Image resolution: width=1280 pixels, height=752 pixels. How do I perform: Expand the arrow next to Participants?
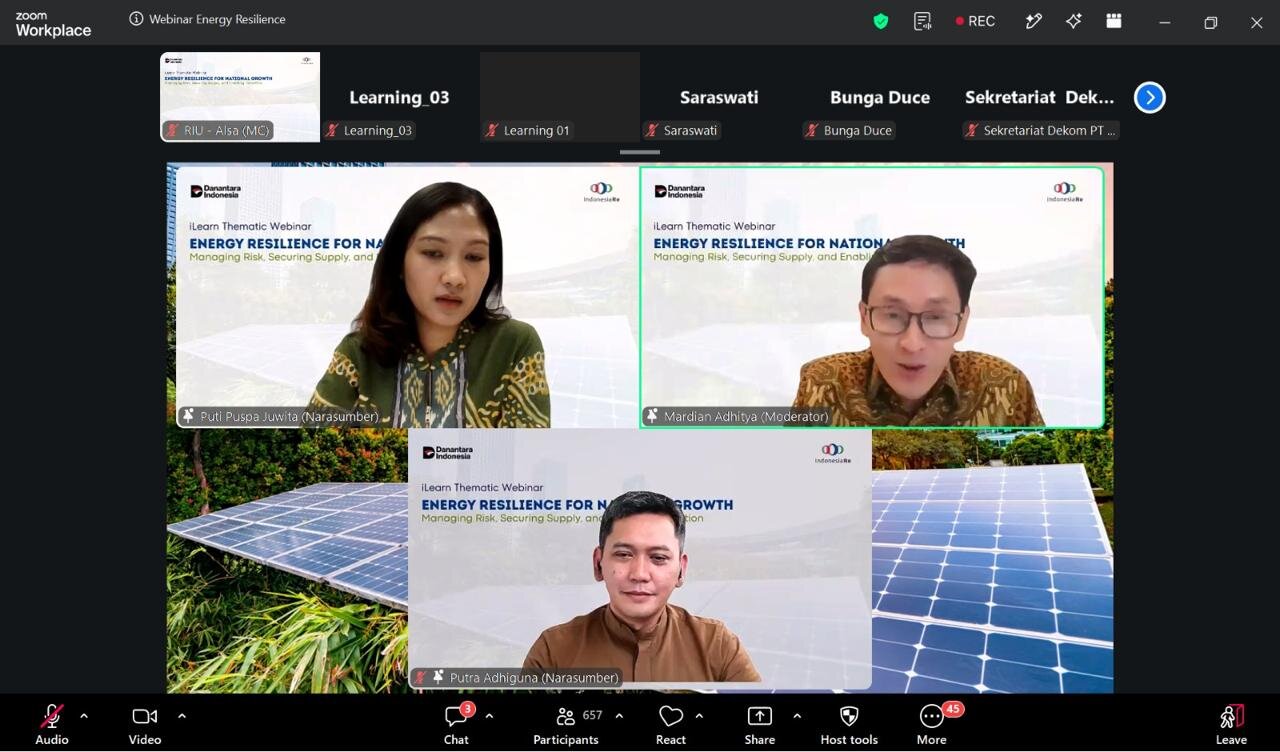[x=619, y=716]
